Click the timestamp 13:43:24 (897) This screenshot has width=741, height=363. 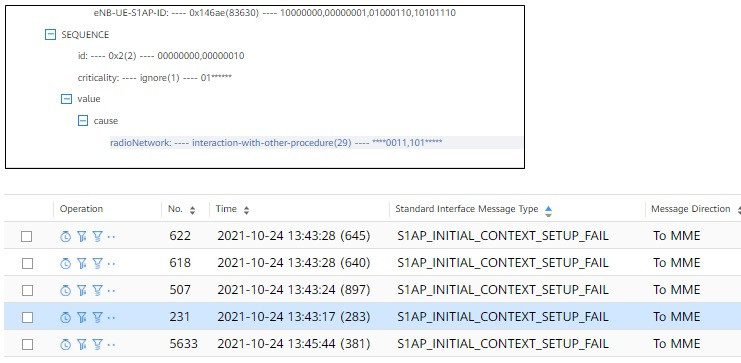pos(293,289)
